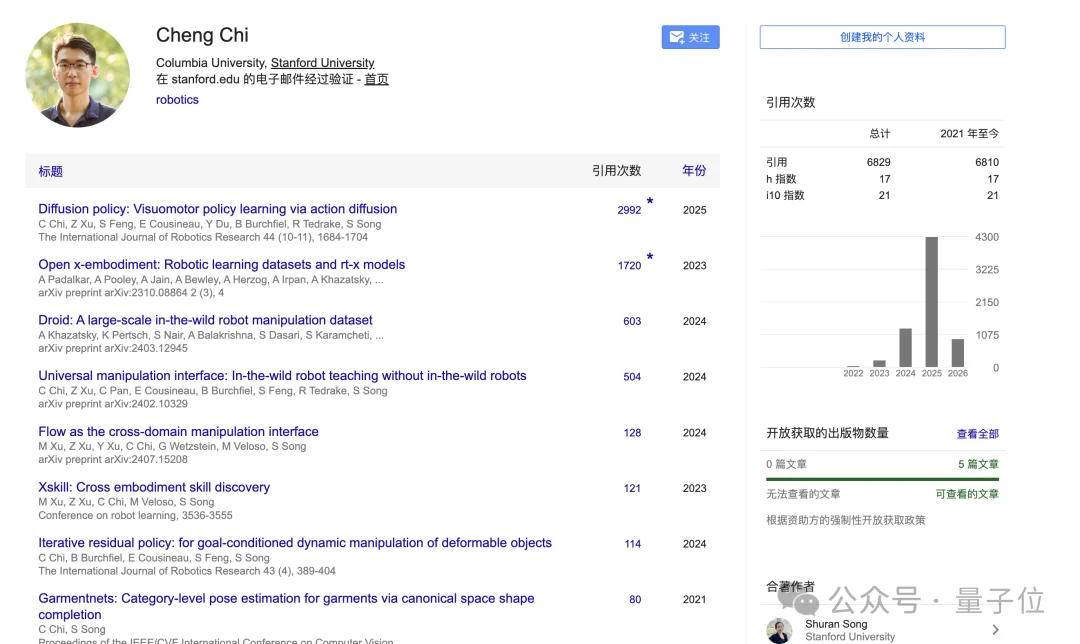Click the envelope icon on the follow button
Screen dimensions: 1080x644
click(676, 36)
